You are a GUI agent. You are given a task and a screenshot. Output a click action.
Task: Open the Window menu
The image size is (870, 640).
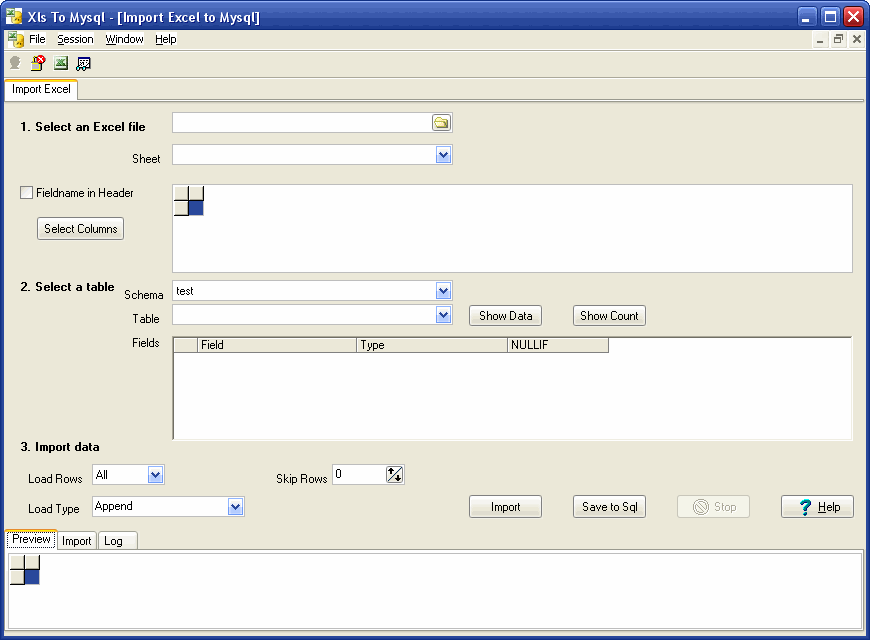124,39
